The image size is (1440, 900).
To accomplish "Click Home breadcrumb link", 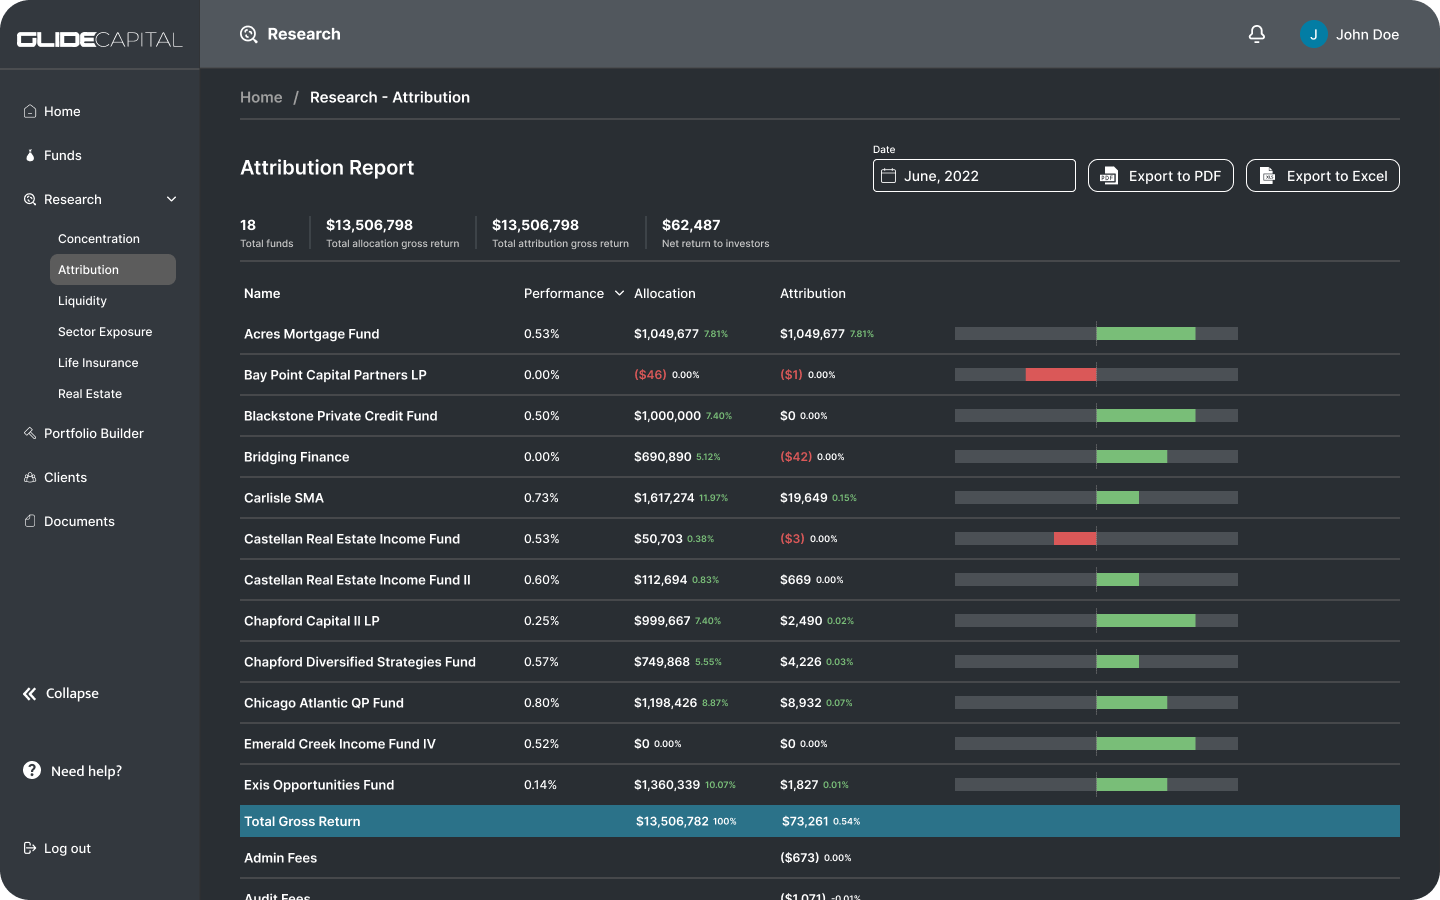I will point(261,97).
